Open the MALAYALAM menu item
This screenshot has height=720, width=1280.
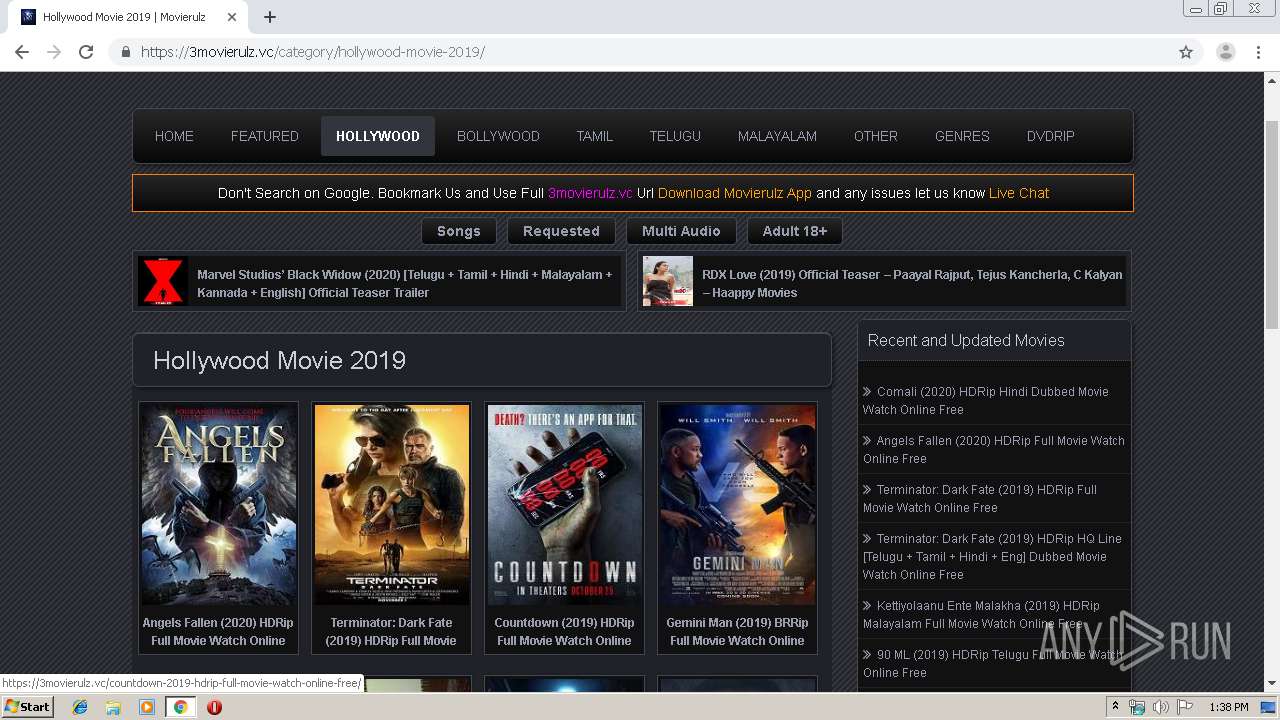point(777,136)
